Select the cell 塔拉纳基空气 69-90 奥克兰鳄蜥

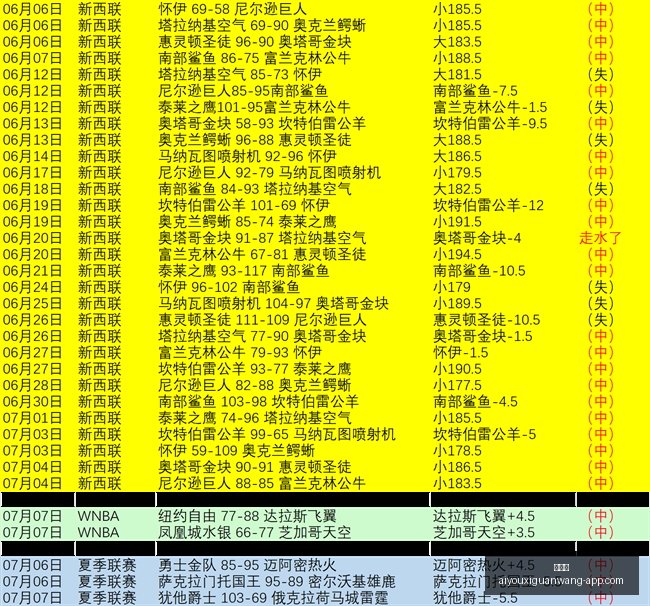262,25
